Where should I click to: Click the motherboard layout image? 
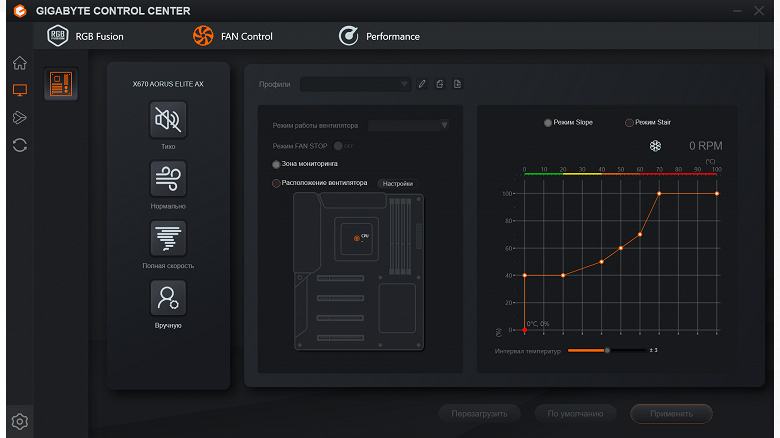[x=359, y=271]
